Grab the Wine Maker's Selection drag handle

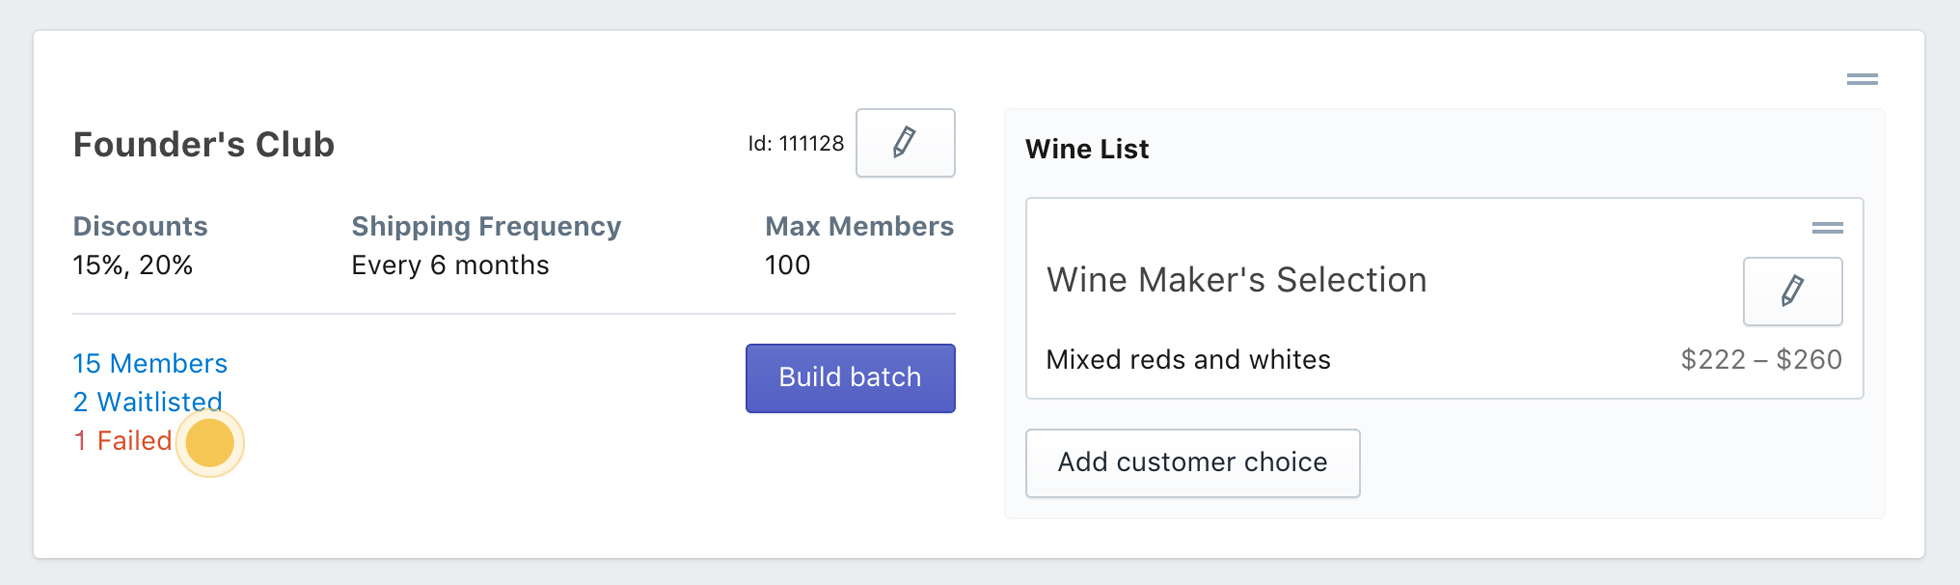pos(1827,228)
